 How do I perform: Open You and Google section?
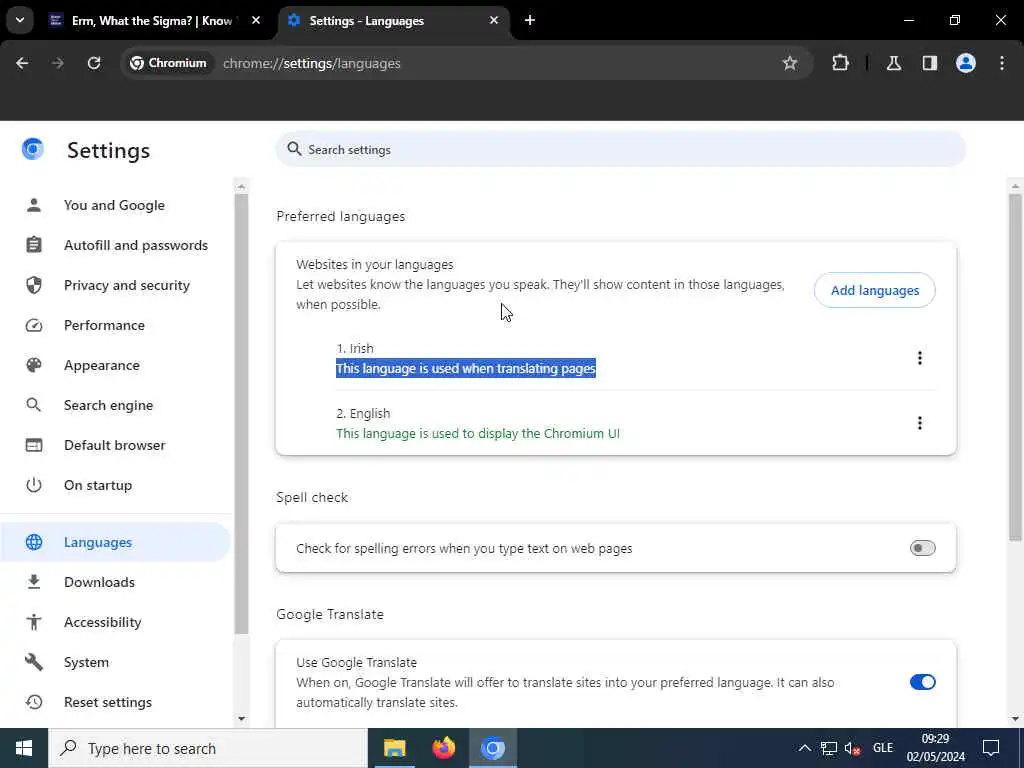[x=115, y=205]
